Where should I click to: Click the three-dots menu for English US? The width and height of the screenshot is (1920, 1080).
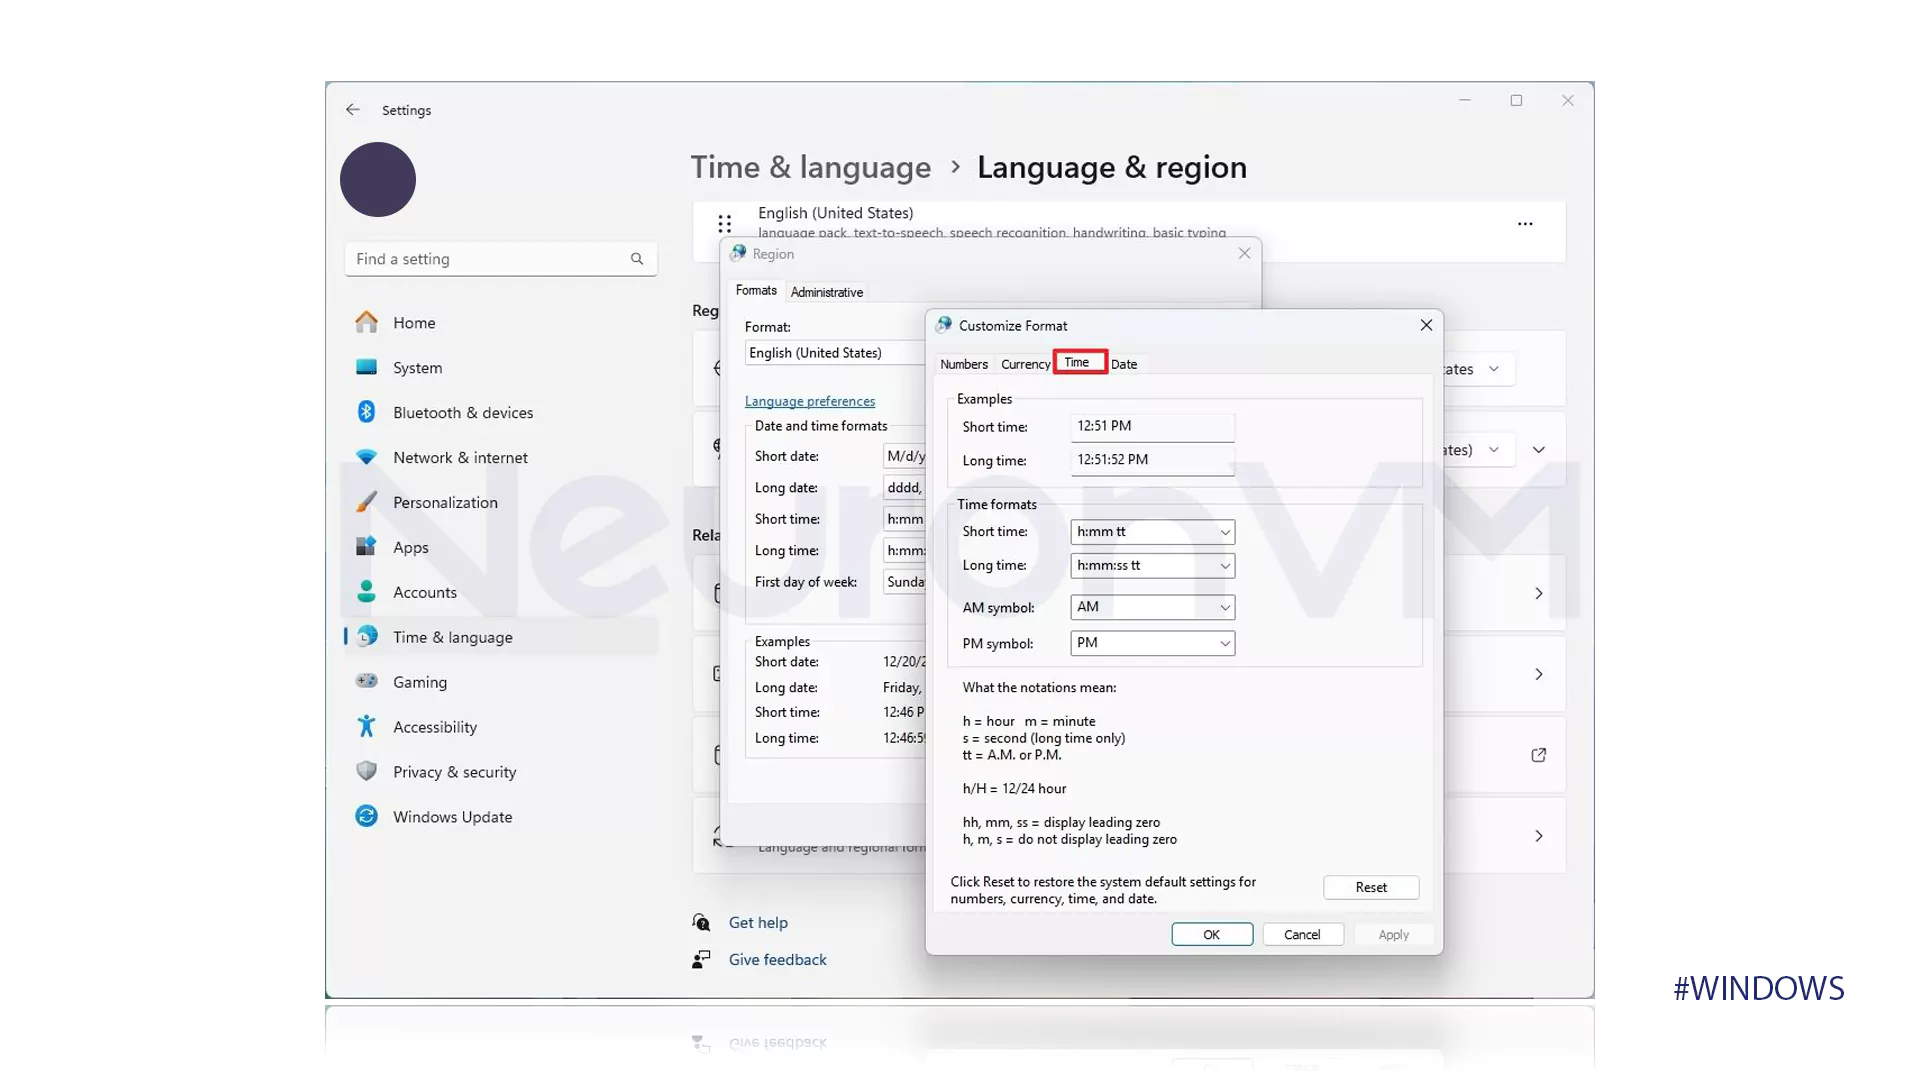pos(1524,222)
